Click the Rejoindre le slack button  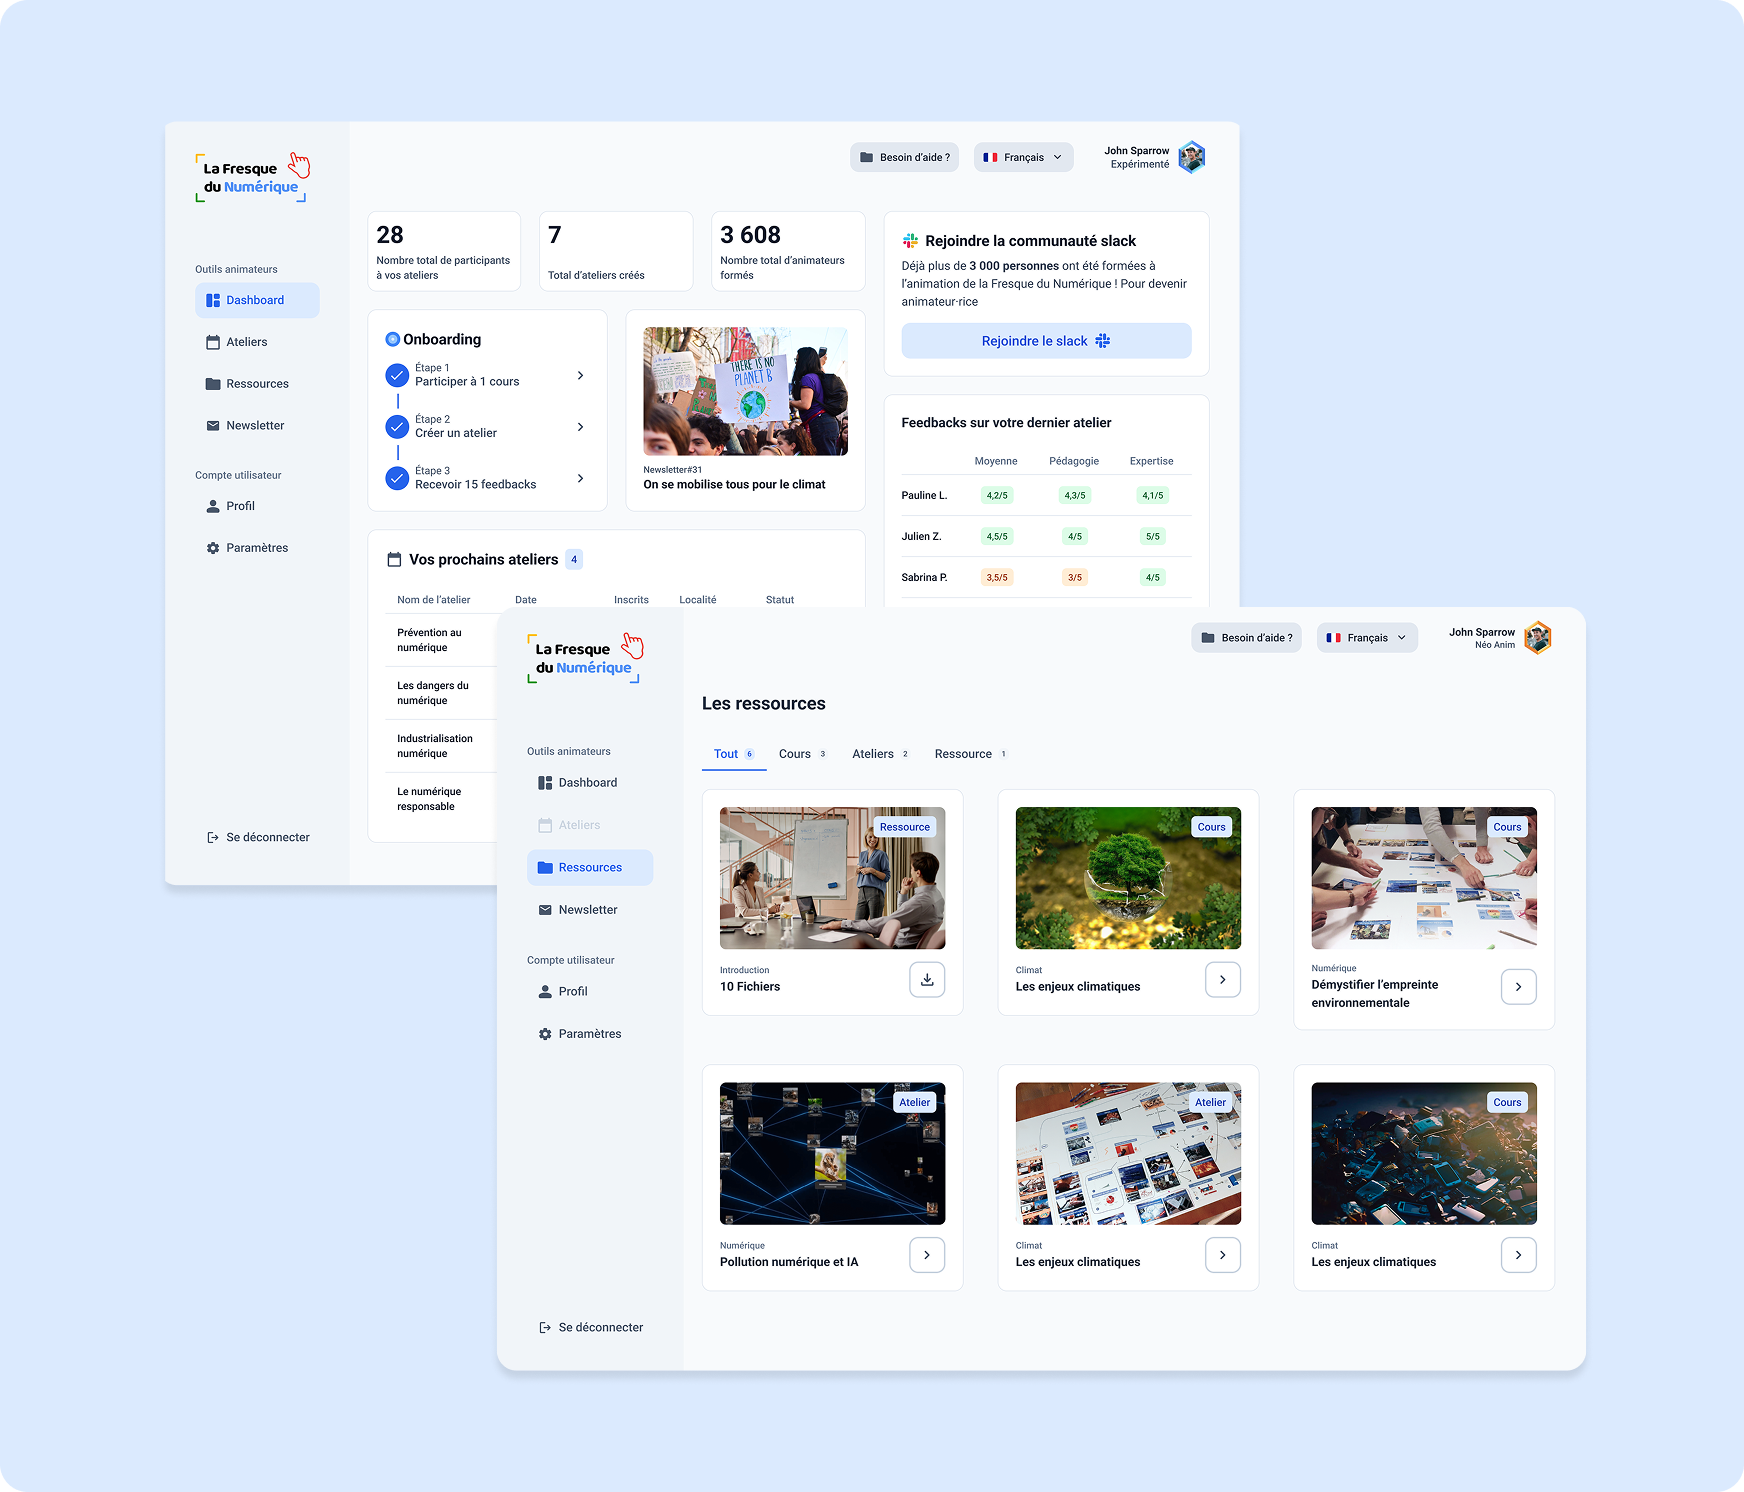1046,341
